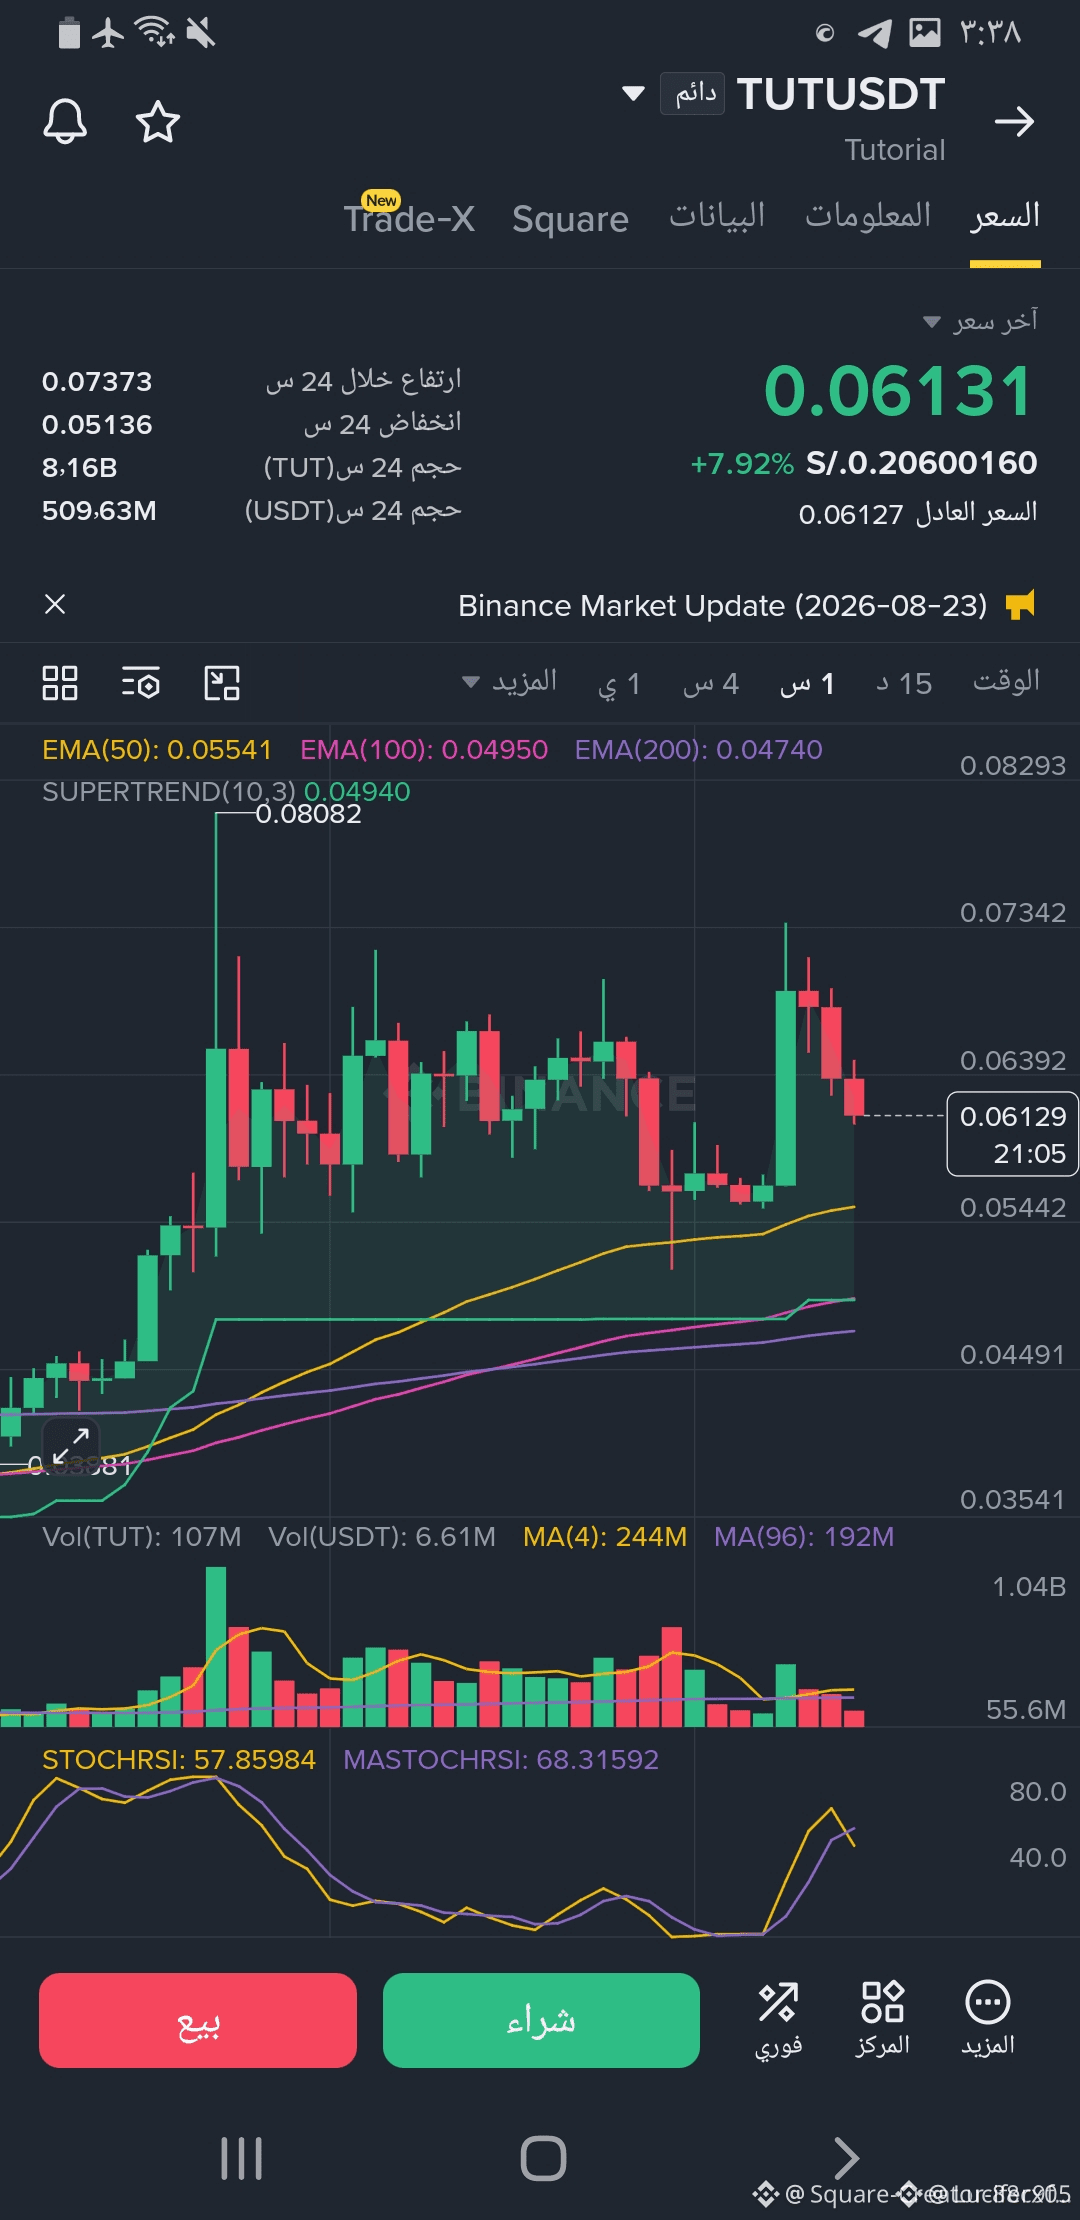The height and width of the screenshot is (2220, 1080).
Task: Tap the price alert bell icon
Action: (65, 122)
